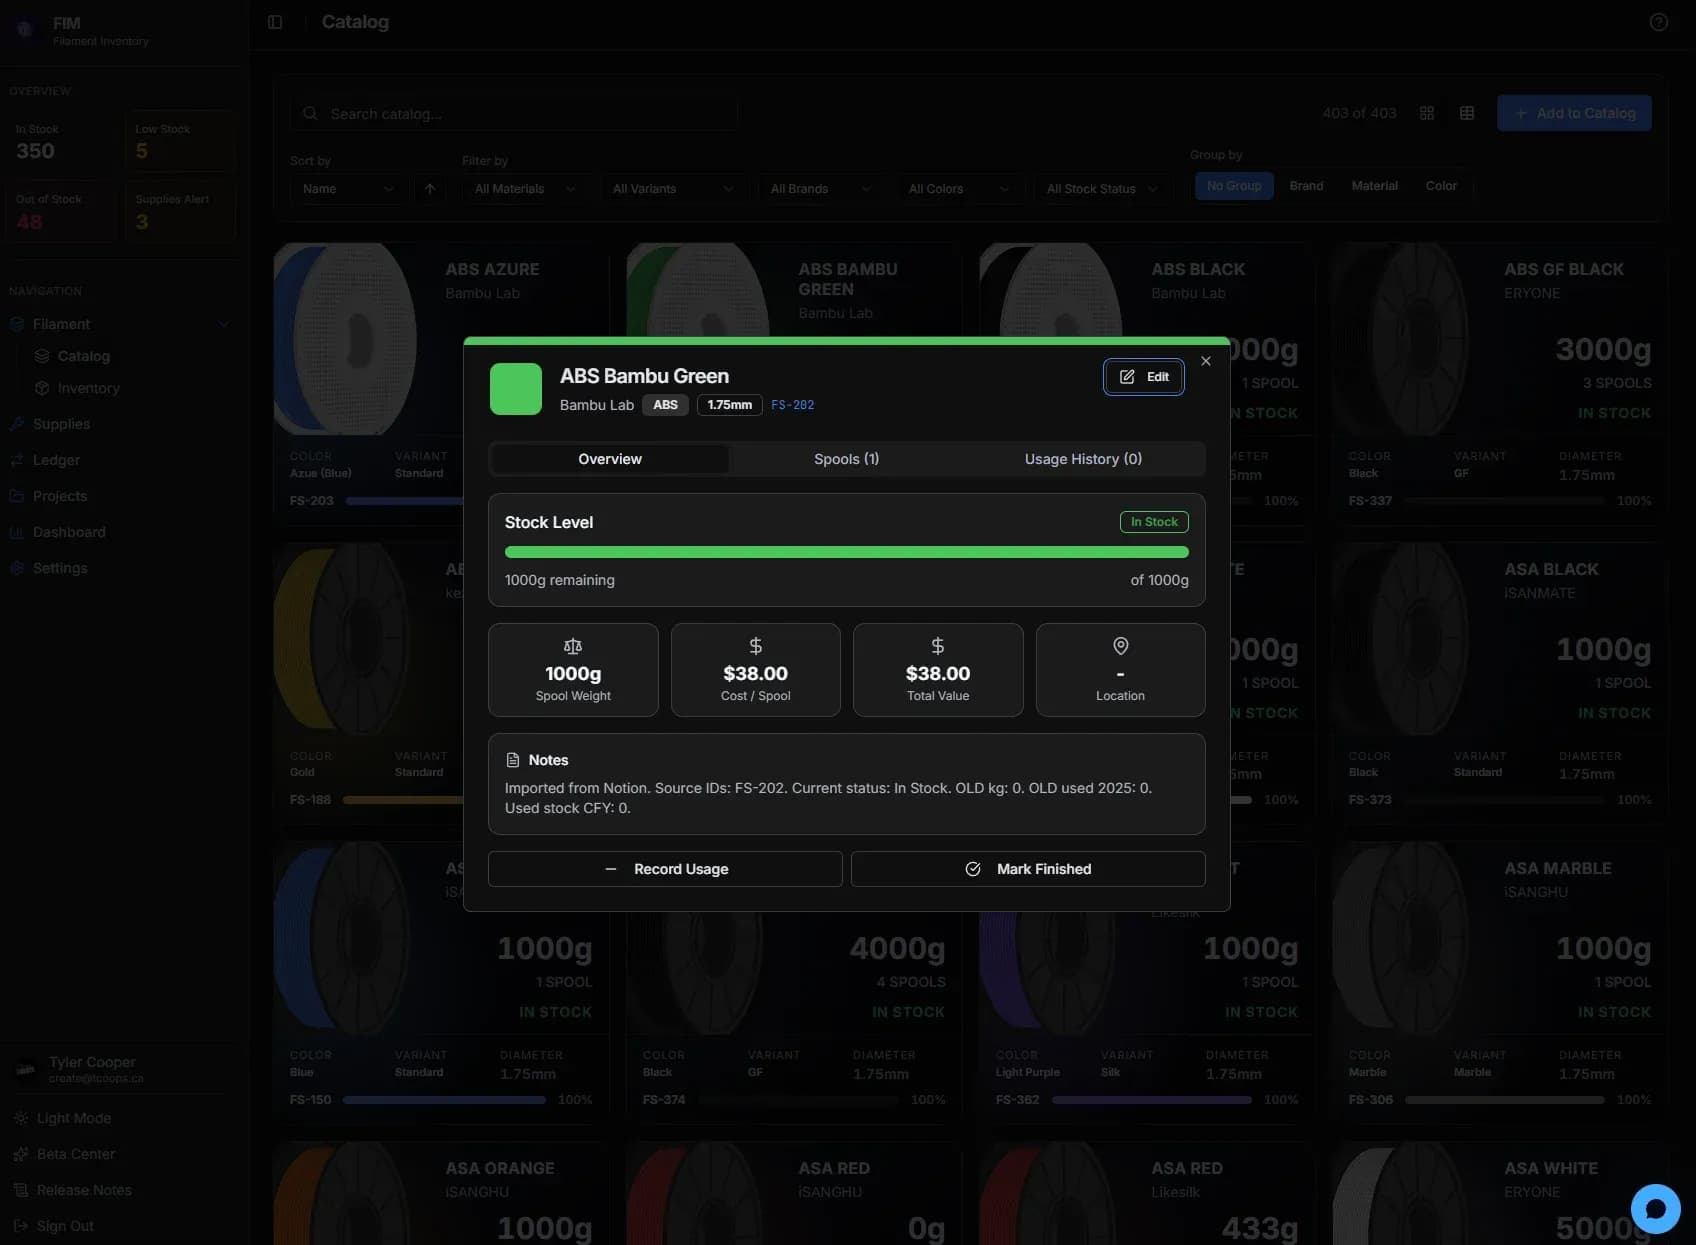
Task: Select the Overview tab
Action: coord(610,459)
